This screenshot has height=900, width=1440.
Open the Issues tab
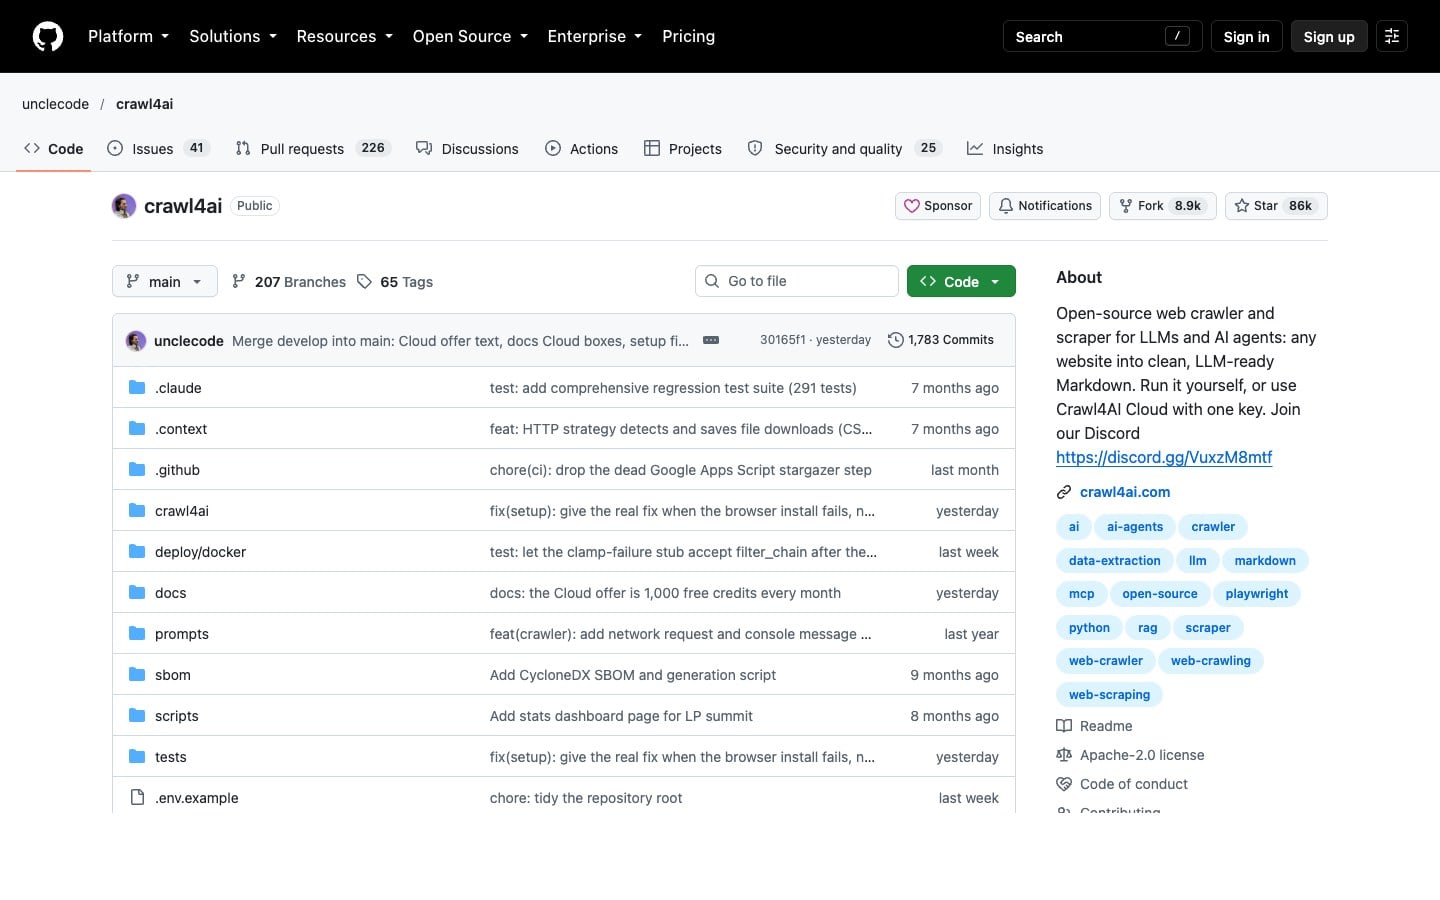coord(157,148)
